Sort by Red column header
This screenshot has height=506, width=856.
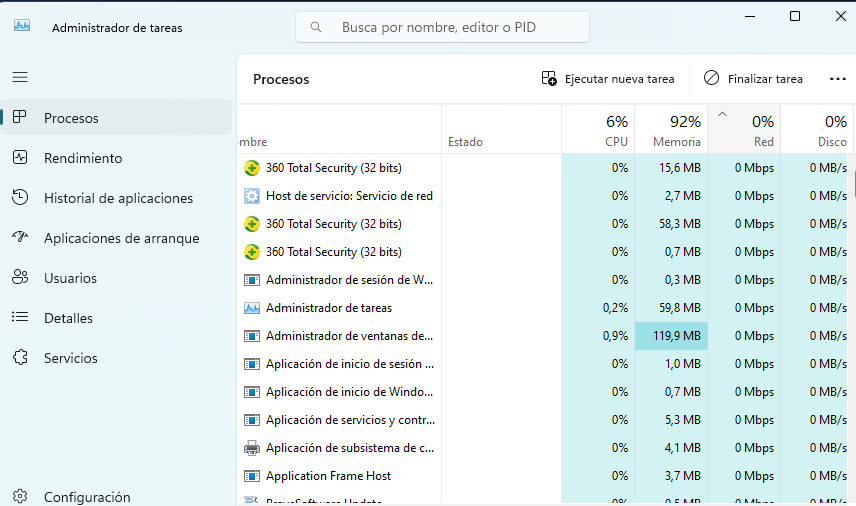tap(744, 129)
